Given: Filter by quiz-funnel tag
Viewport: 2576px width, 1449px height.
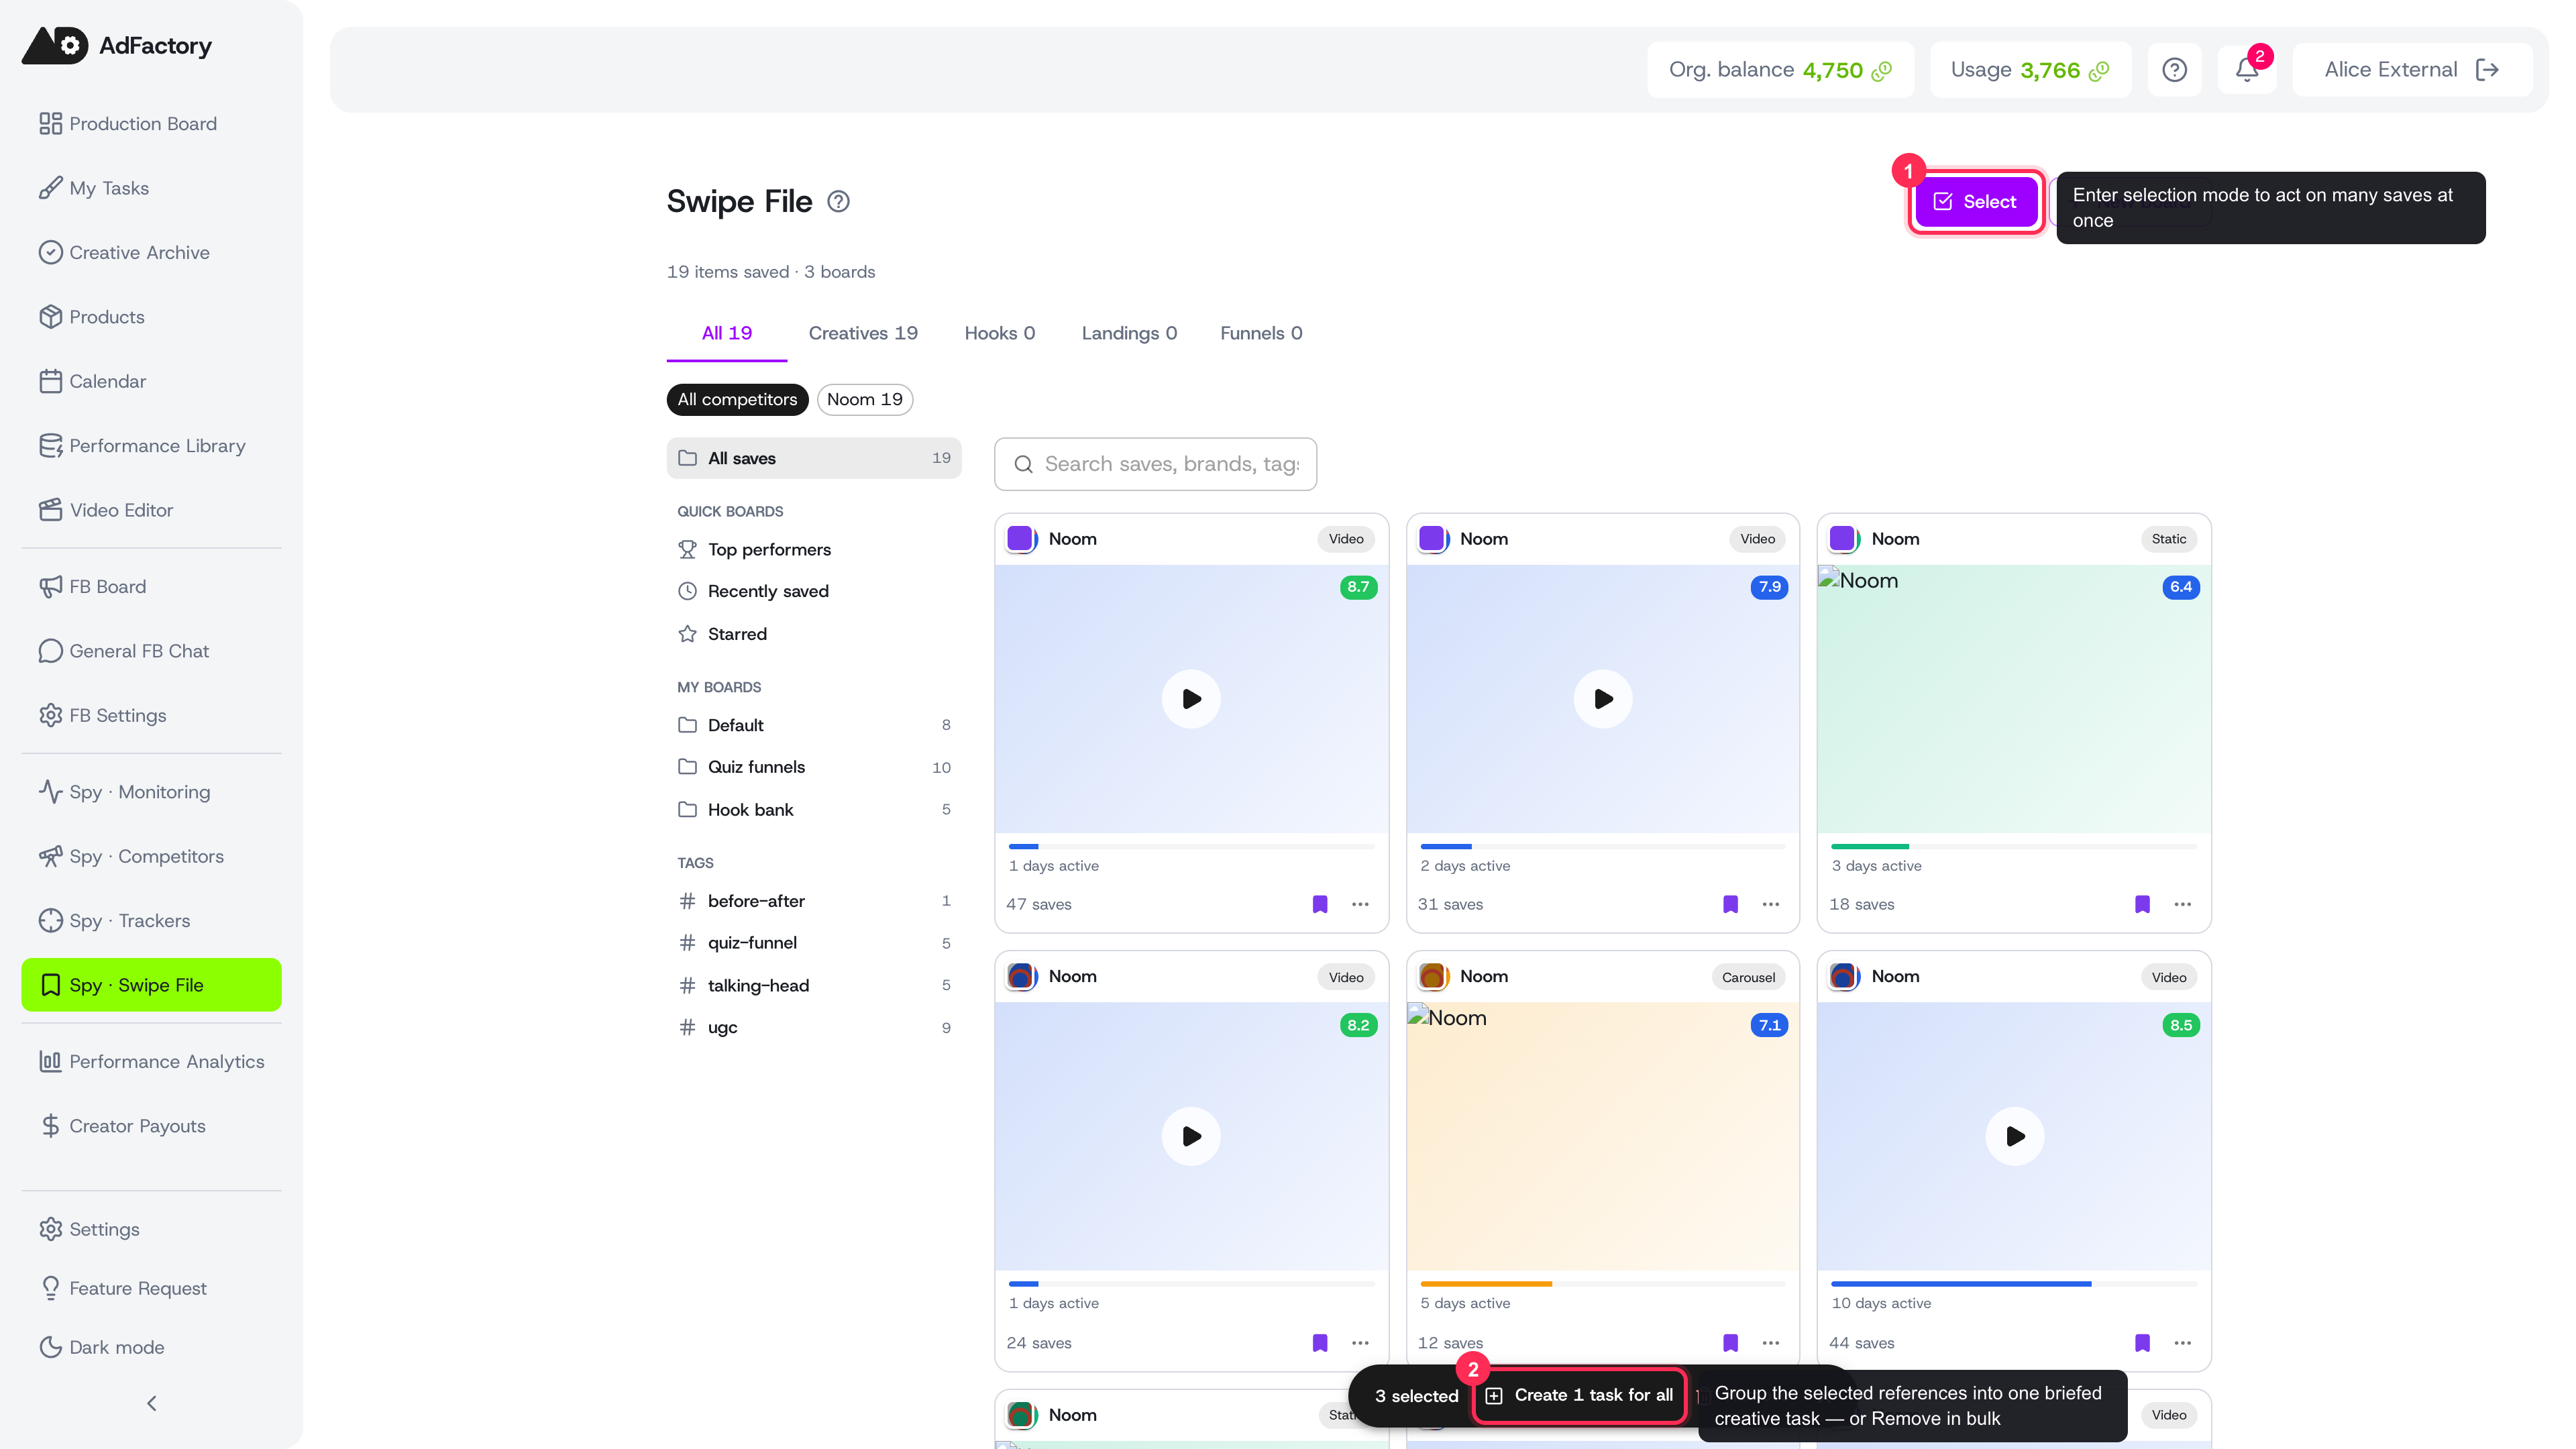Looking at the screenshot, I should pyautogui.click(x=814, y=943).
